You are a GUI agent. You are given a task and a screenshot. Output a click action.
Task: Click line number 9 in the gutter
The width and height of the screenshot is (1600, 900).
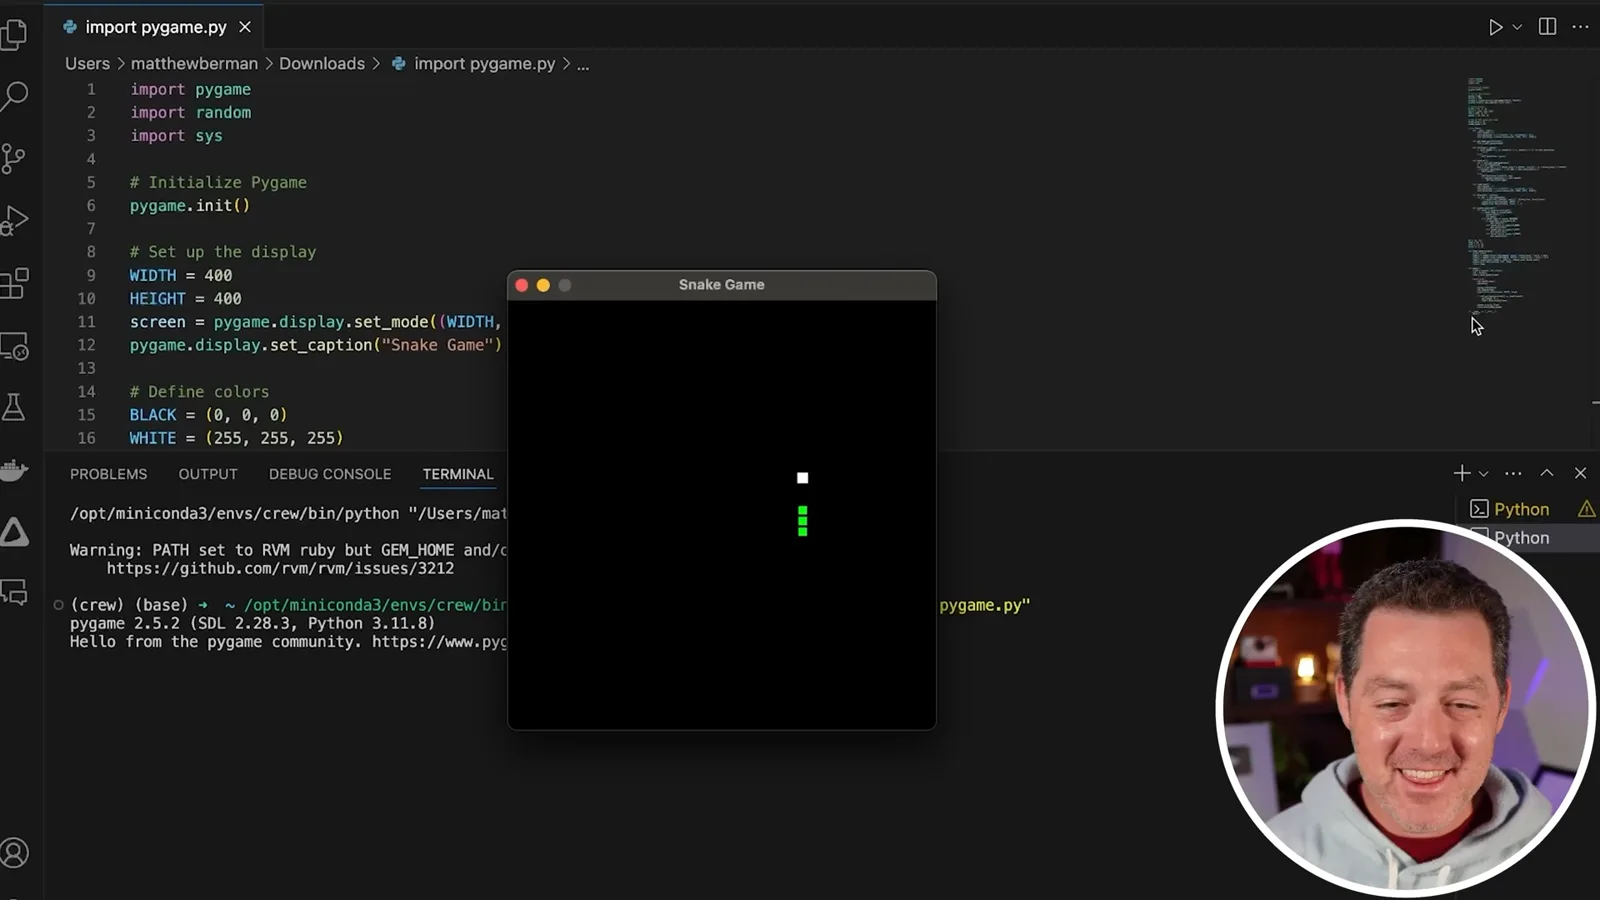tap(90, 275)
